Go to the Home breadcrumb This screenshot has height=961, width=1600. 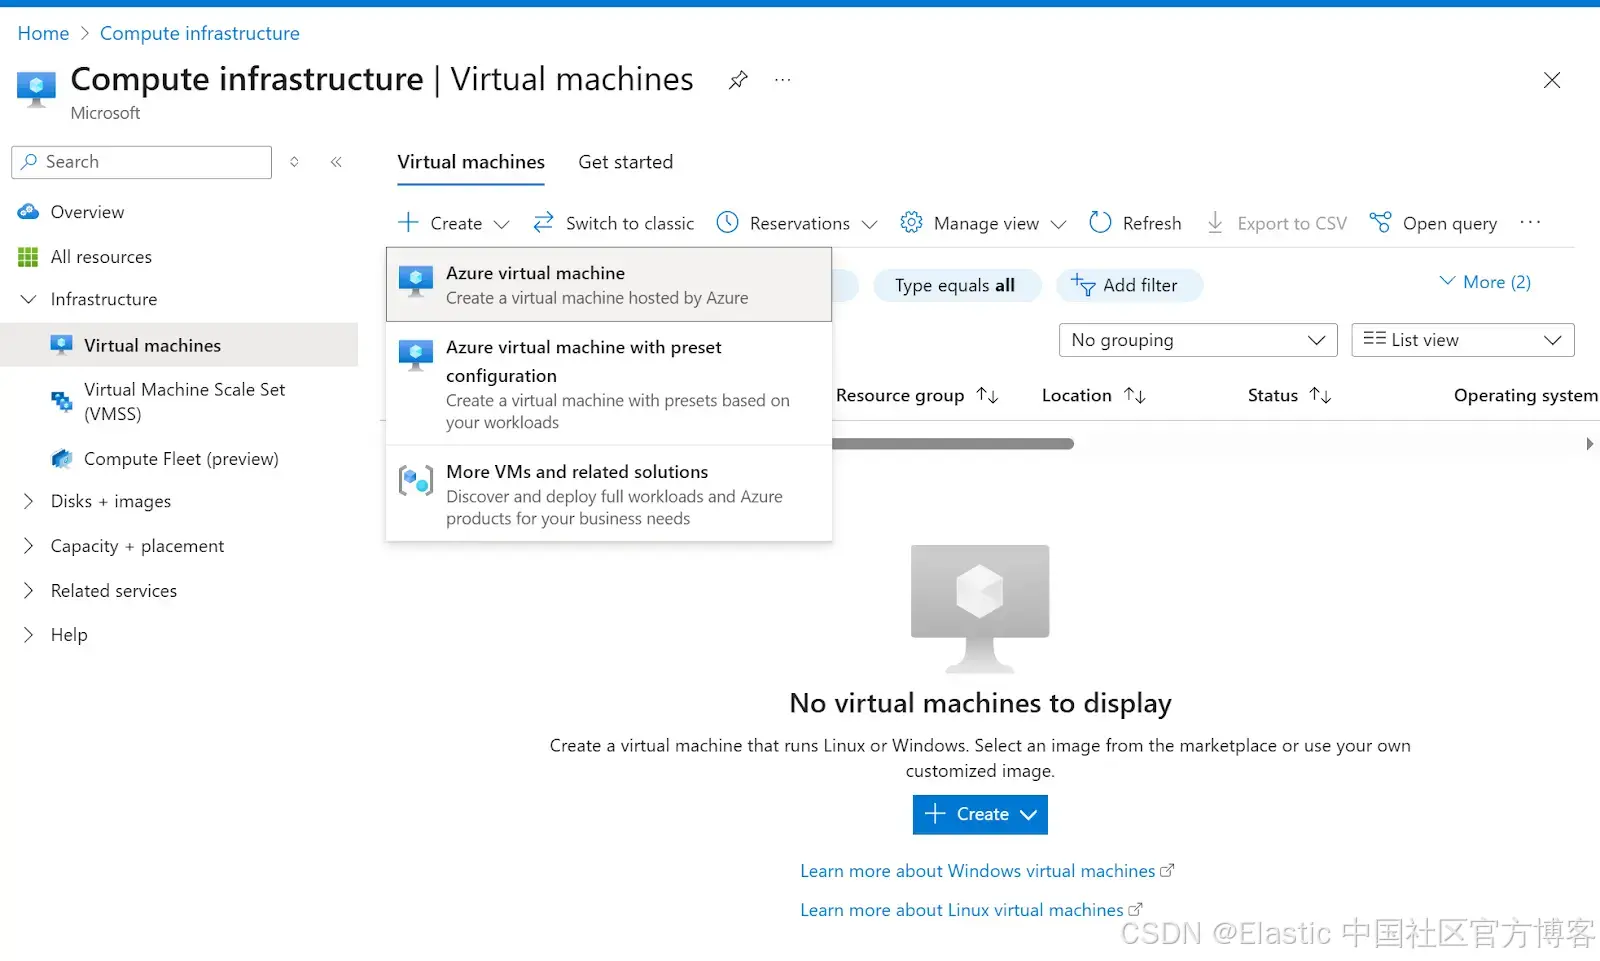click(x=43, y=33)
